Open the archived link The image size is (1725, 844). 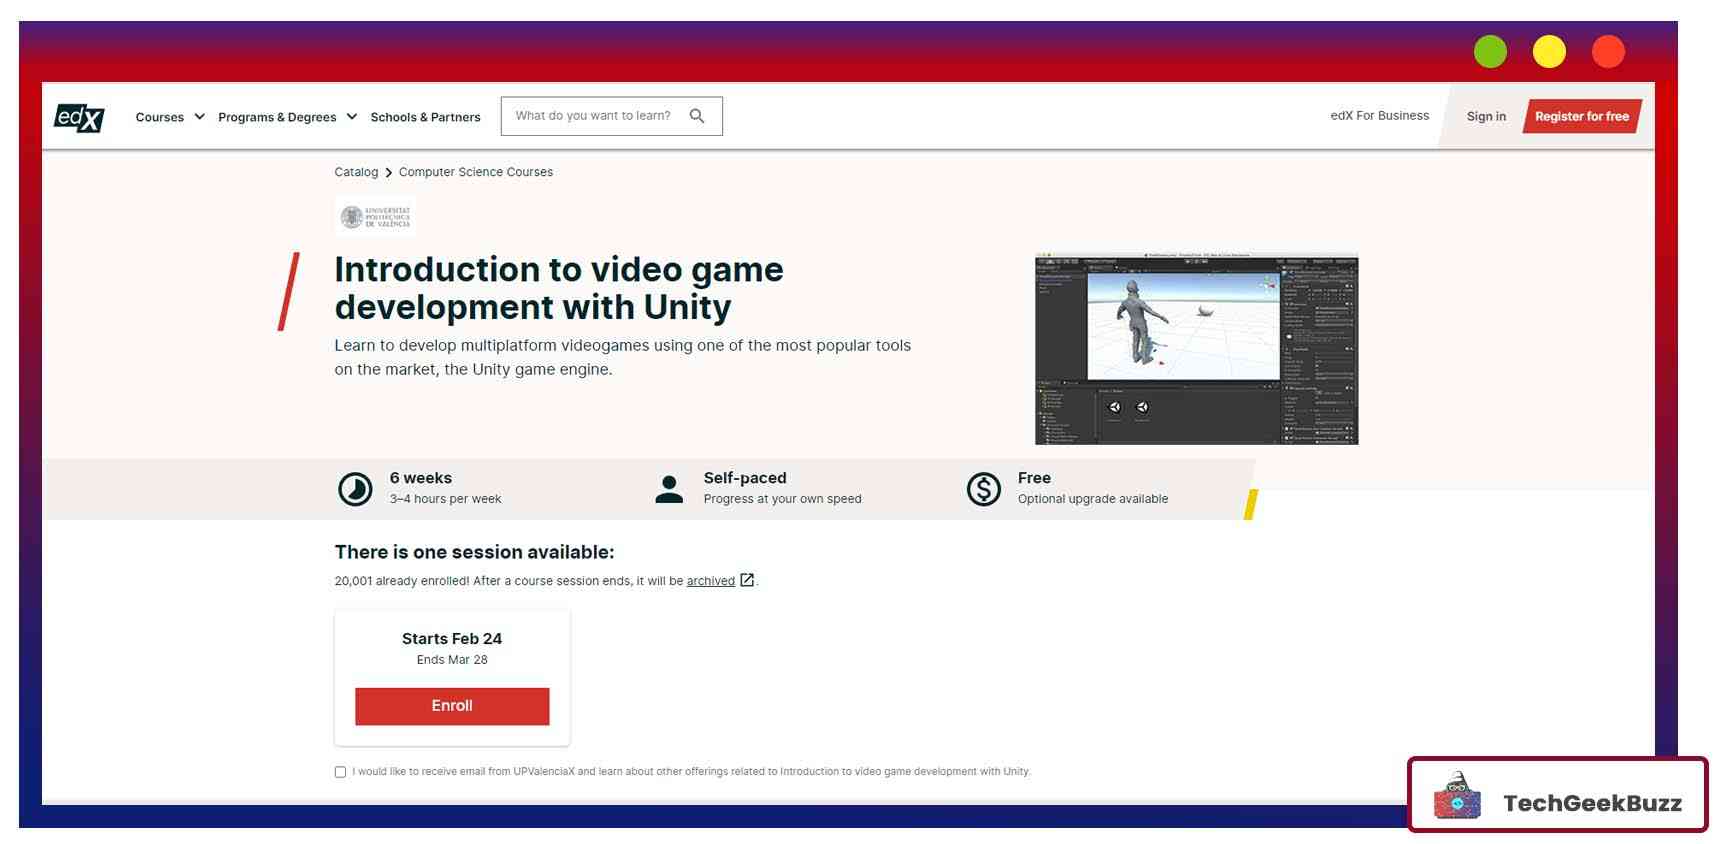(710, 581)
